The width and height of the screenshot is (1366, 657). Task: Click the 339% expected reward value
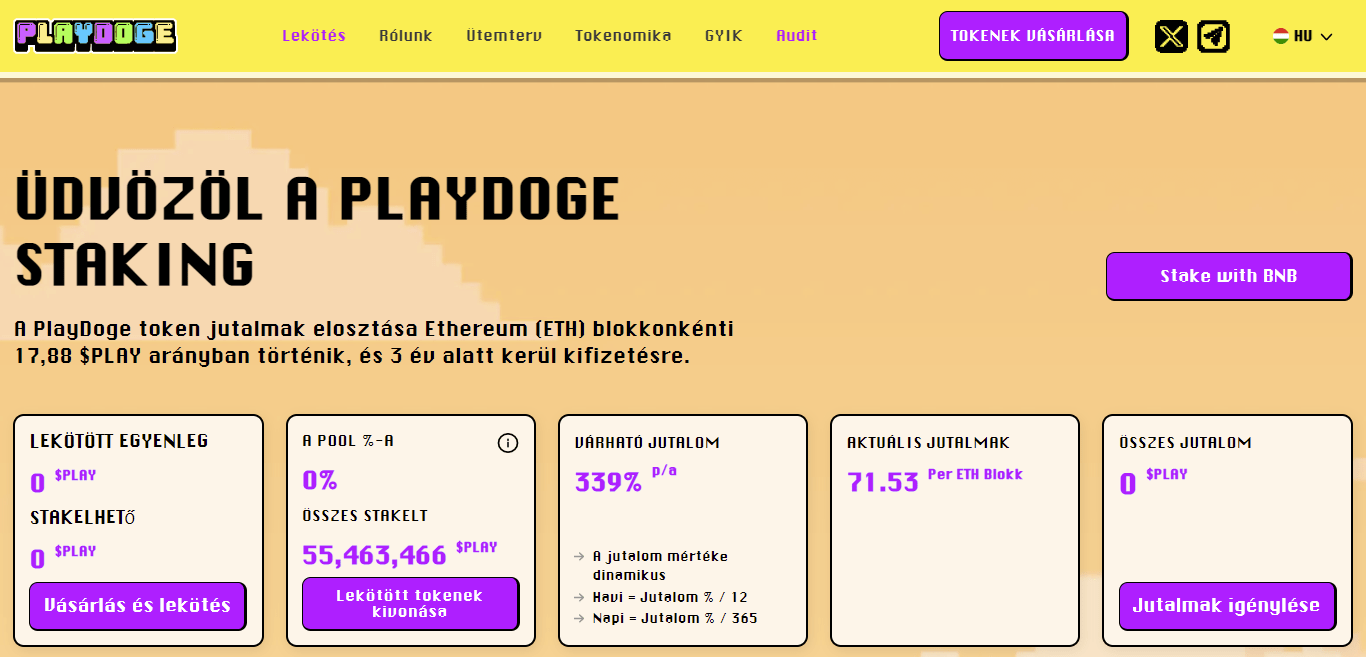(608, 482)
